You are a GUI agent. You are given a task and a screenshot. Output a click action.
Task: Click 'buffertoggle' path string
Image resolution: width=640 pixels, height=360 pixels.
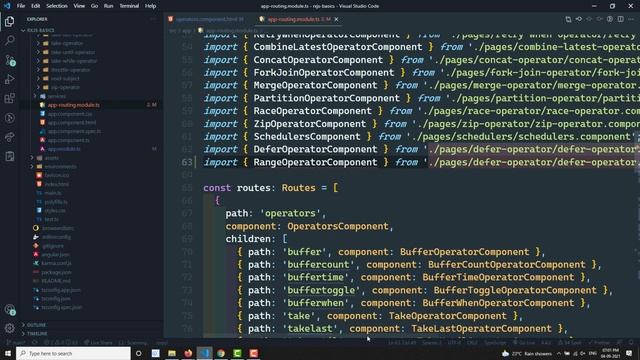321,290
